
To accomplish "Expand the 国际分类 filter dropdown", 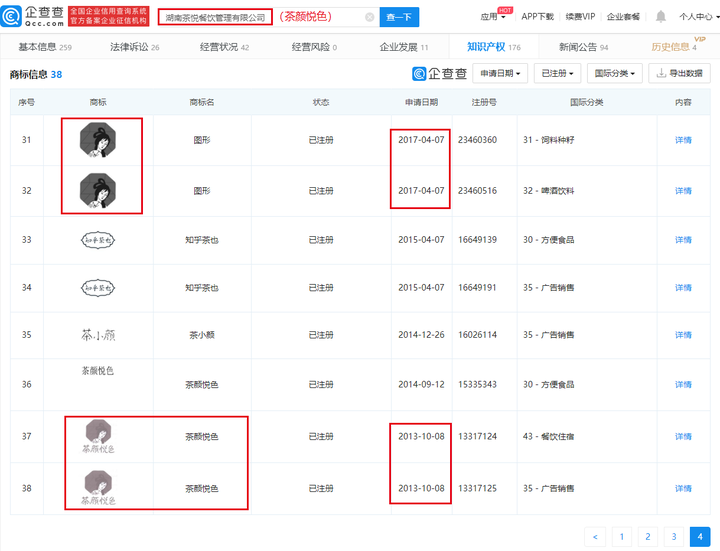I will pos(614,73).
